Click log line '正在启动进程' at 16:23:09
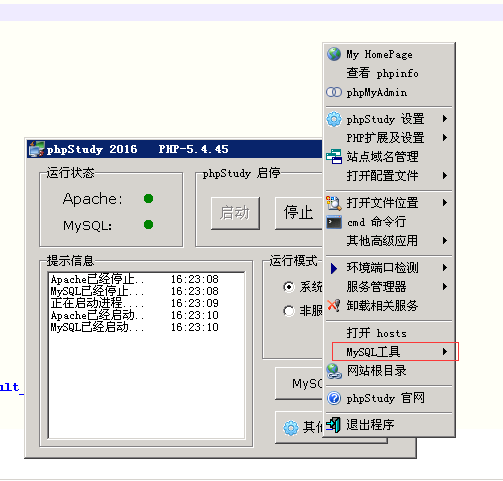503x481 pixels. (134, 303)
